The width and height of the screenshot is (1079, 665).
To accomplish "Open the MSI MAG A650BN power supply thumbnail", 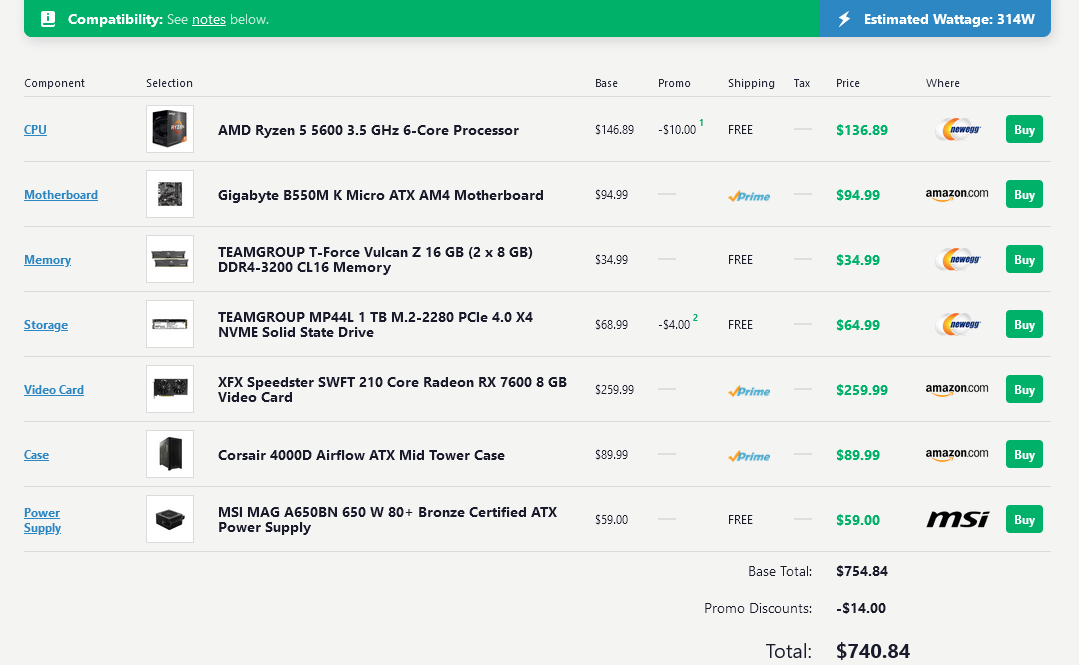I will [x=170, y=519].
